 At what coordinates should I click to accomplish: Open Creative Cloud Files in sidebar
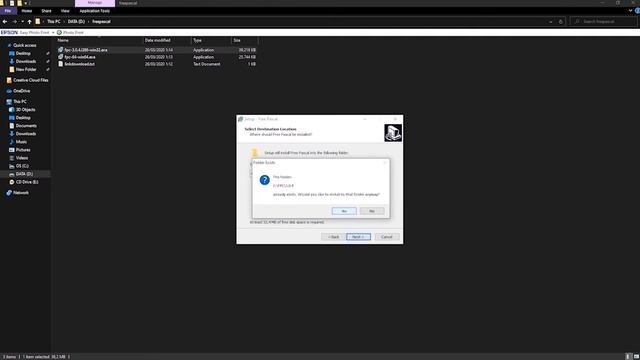(31, 80)
